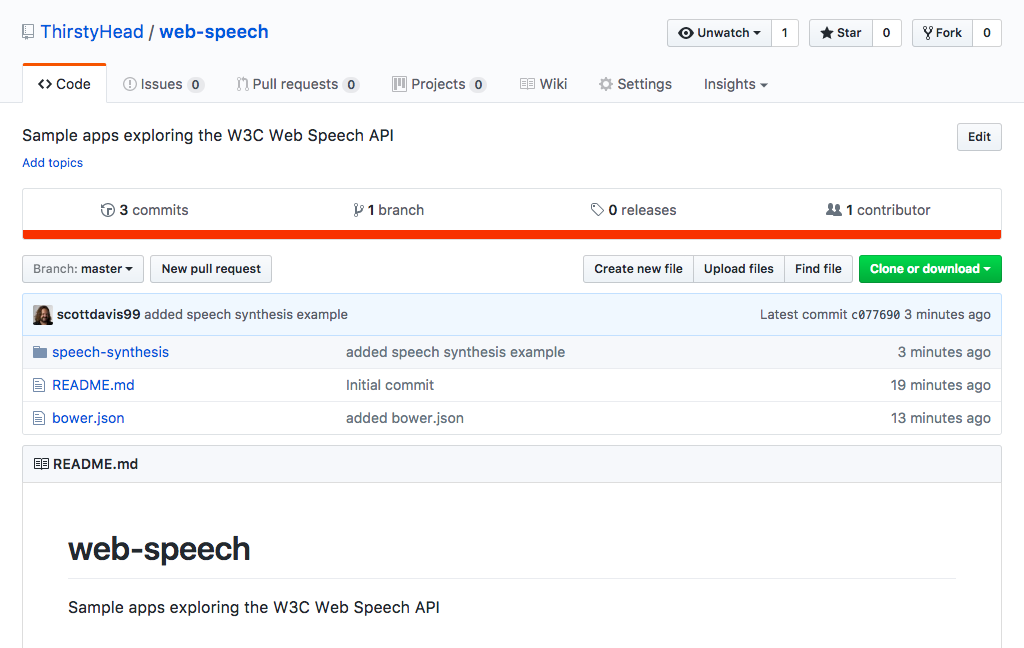Go to the Projects tab
Viewport: 1024px width, 648px height.
click(x=439, y=84)
